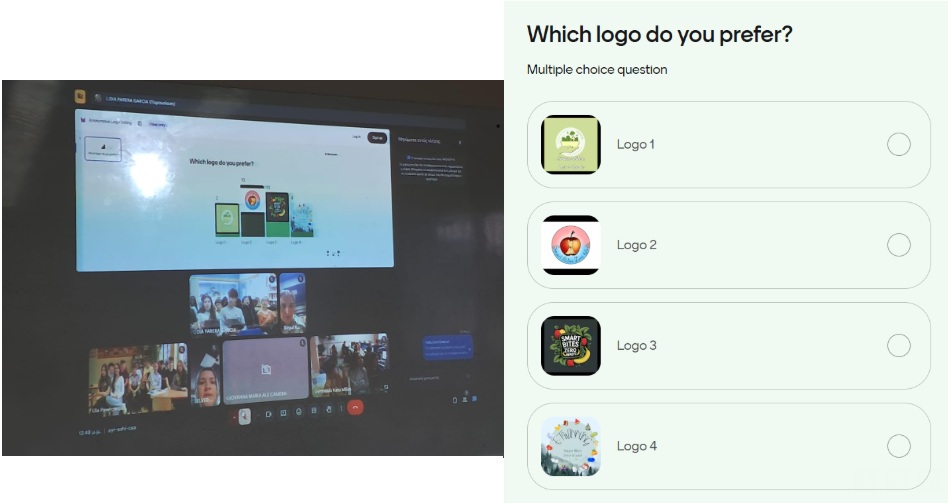
Task: Select the Logo 4 radio option
Action: pos(898,446)
